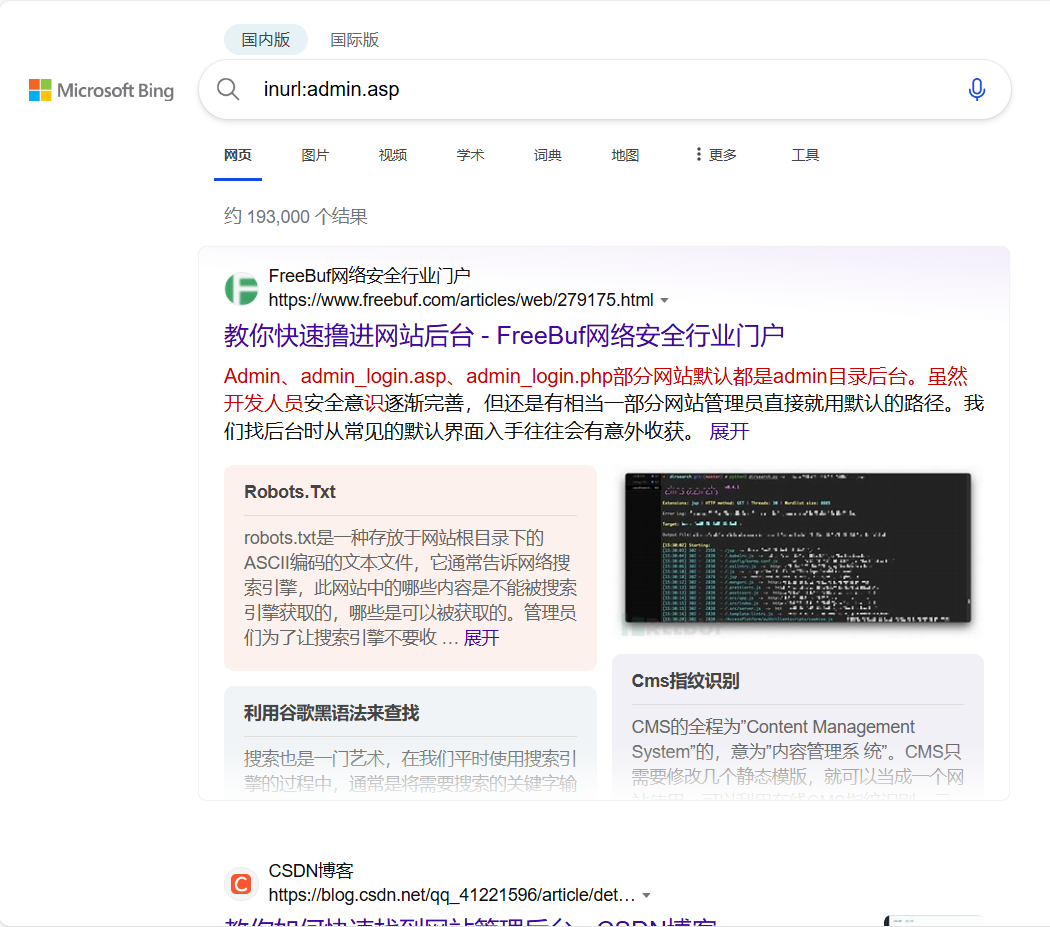Screen dimensions: 1050x927
Task: Expand the Robots.Txt card with 展开
Action: [x=481, y=638]
